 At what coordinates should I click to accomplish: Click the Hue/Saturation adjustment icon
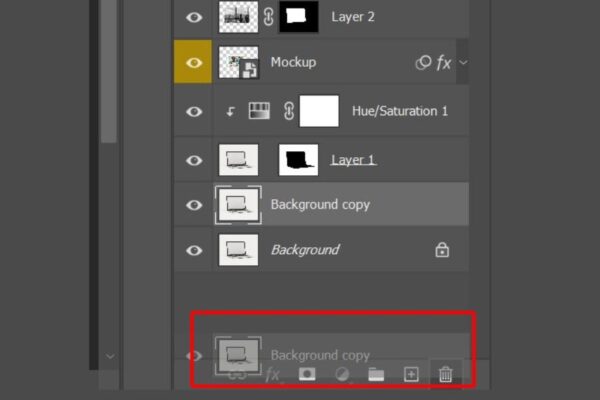(x=259, y=111)
